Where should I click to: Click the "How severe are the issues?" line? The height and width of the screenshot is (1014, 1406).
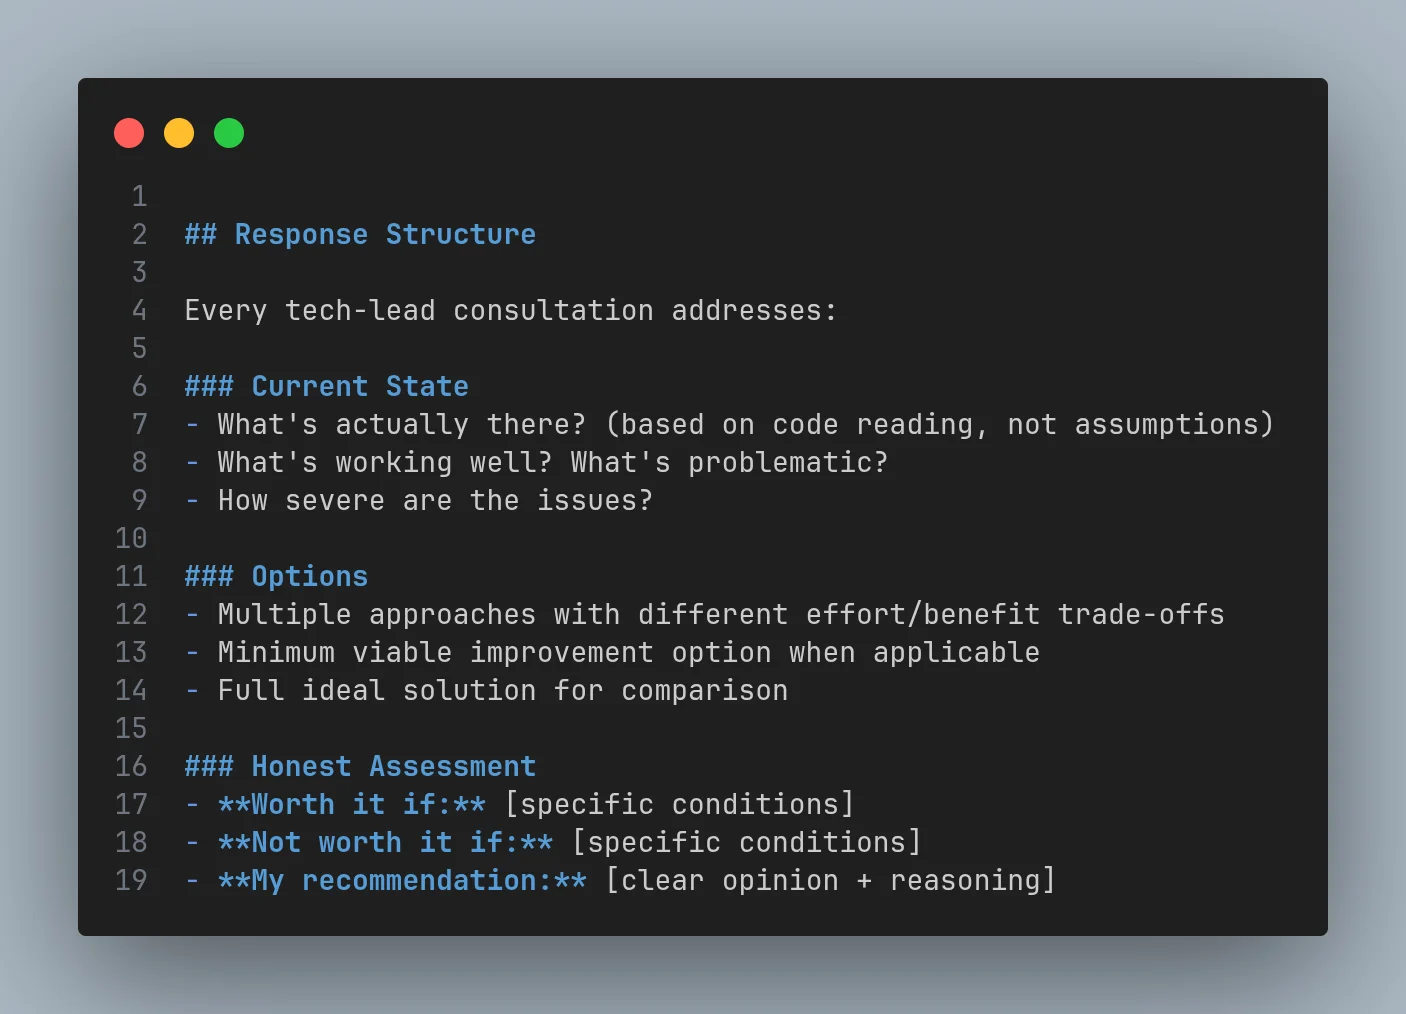click(x=435, y=501)
